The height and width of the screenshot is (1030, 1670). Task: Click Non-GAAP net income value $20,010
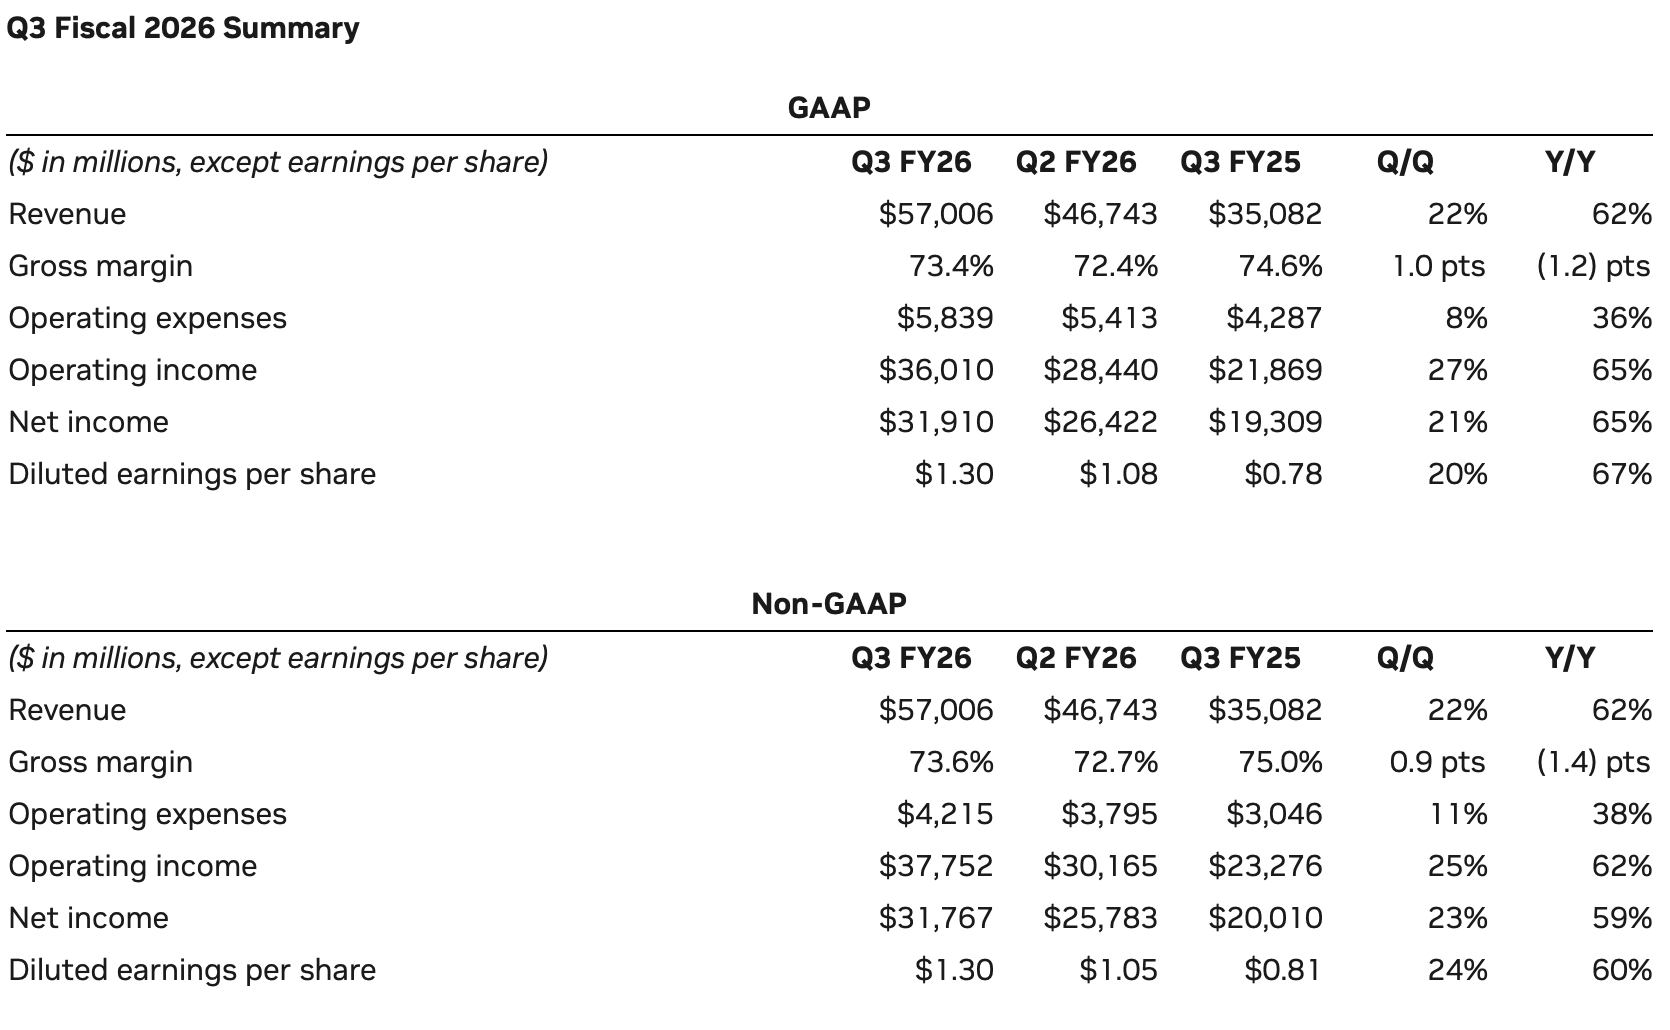click(1265, 918)
